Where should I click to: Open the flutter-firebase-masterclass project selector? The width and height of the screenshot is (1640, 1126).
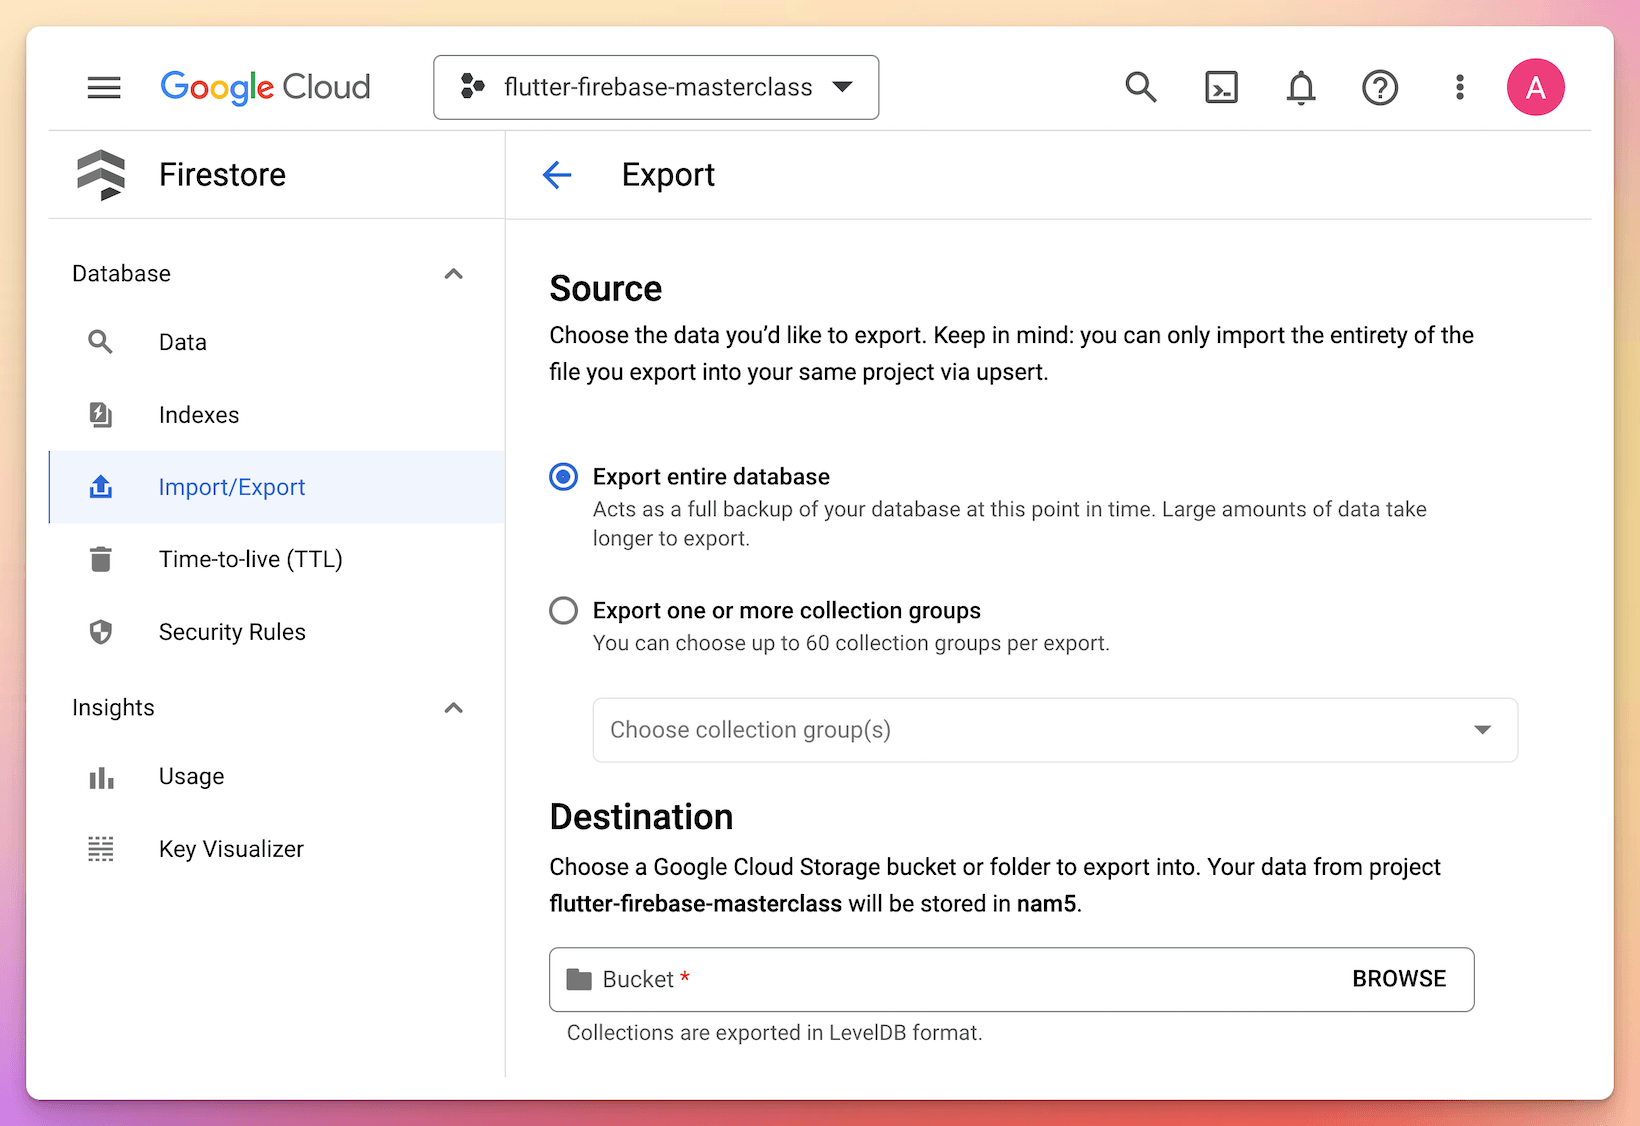pyautogui.click(x=656, y=88)
